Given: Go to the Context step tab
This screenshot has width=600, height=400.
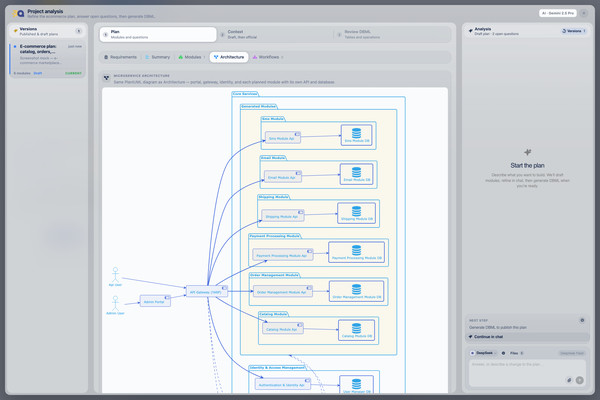Looking at the screenshot, I should (276, 34).
